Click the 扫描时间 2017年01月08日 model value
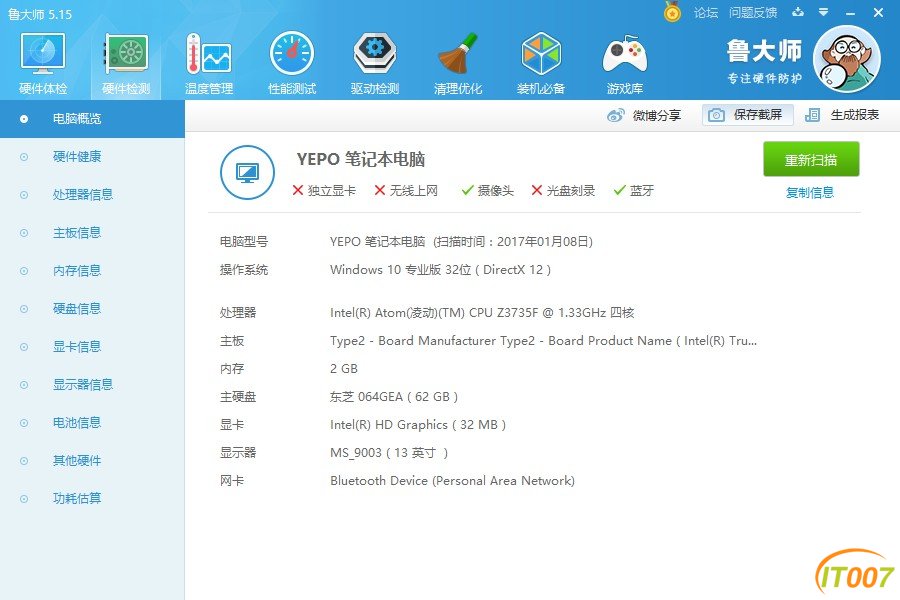 point(461,242)
